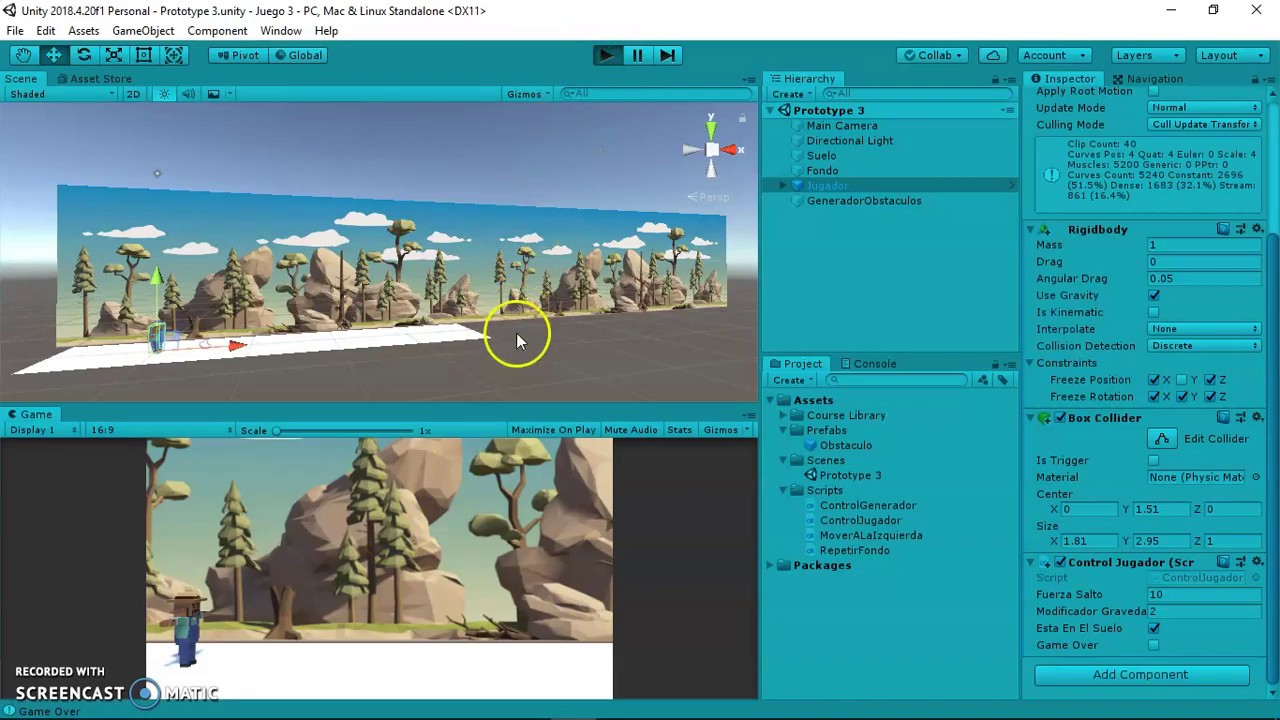Open Rigidbody help reference icon
The image size is (1280, 720).
click(1223, 229)
